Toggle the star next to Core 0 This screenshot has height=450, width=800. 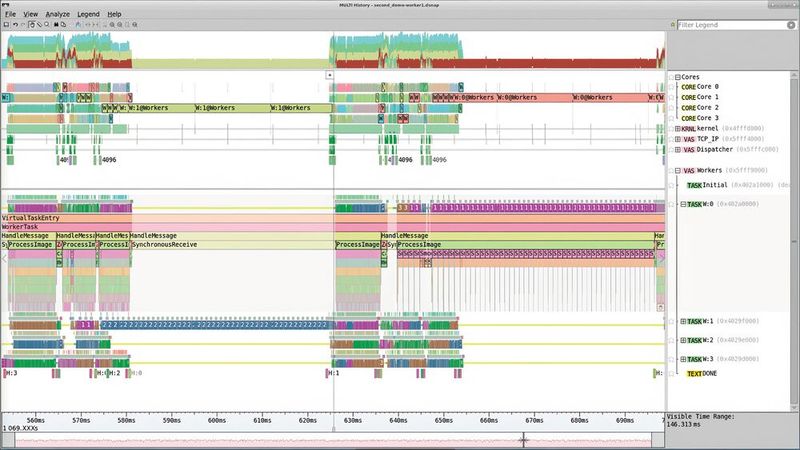[x=671, y=87]
